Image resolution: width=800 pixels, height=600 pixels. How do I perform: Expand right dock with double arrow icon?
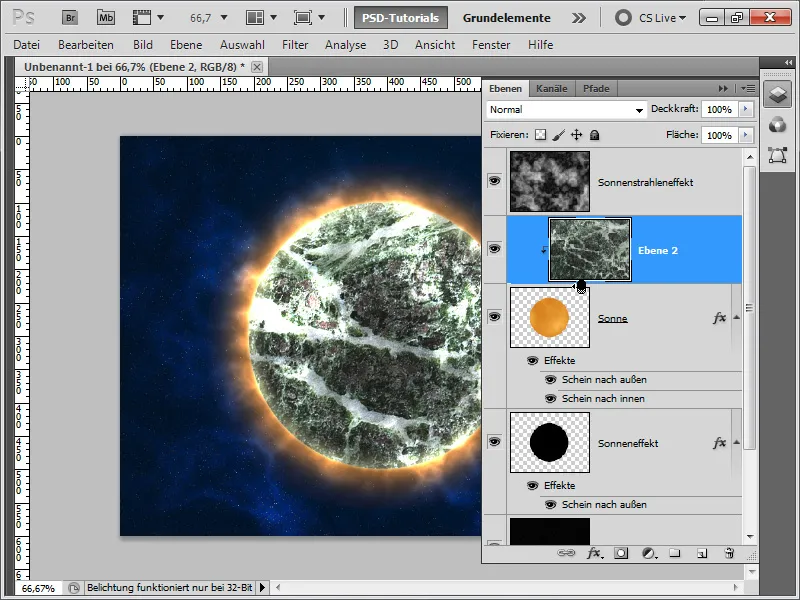[789, 62]
